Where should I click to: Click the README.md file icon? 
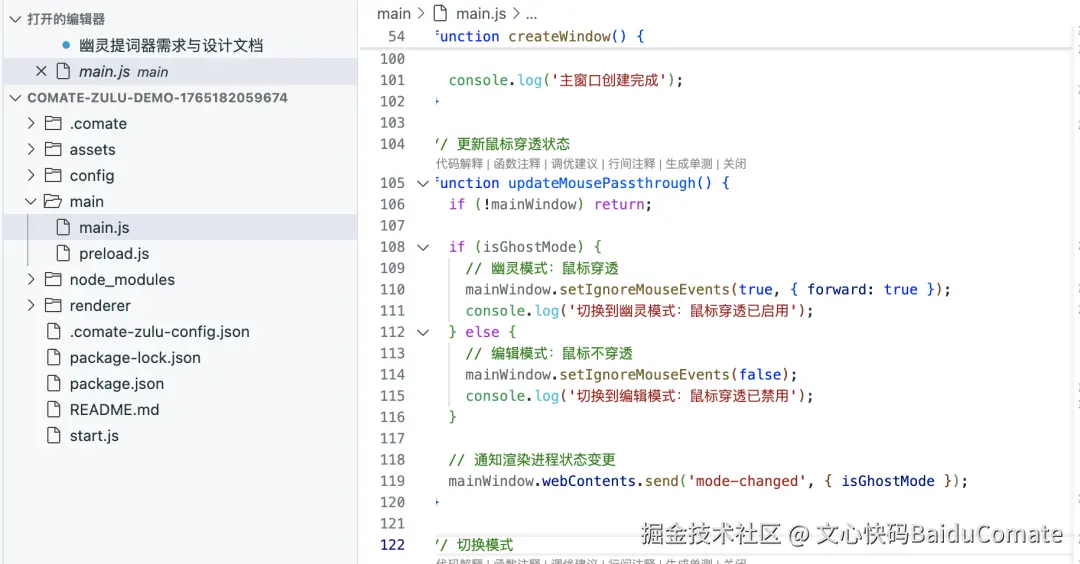point(53,410)
